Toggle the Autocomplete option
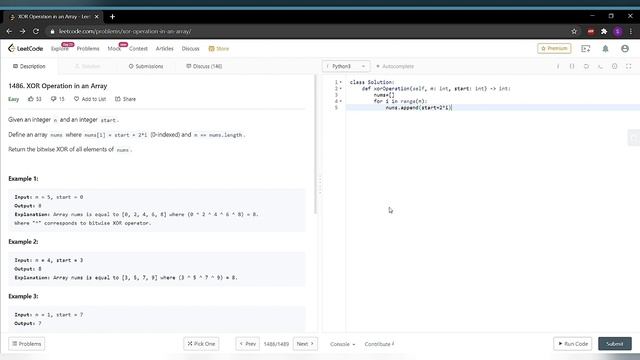 click(x=395, y=66)
